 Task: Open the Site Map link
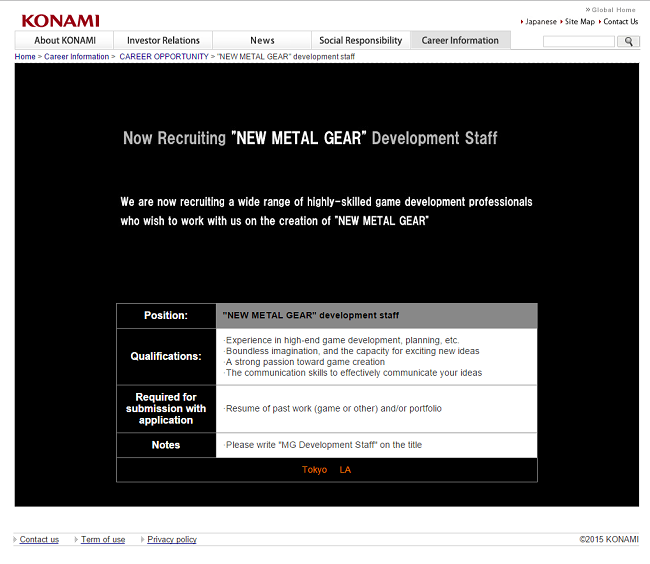click(x=579, y=21)
